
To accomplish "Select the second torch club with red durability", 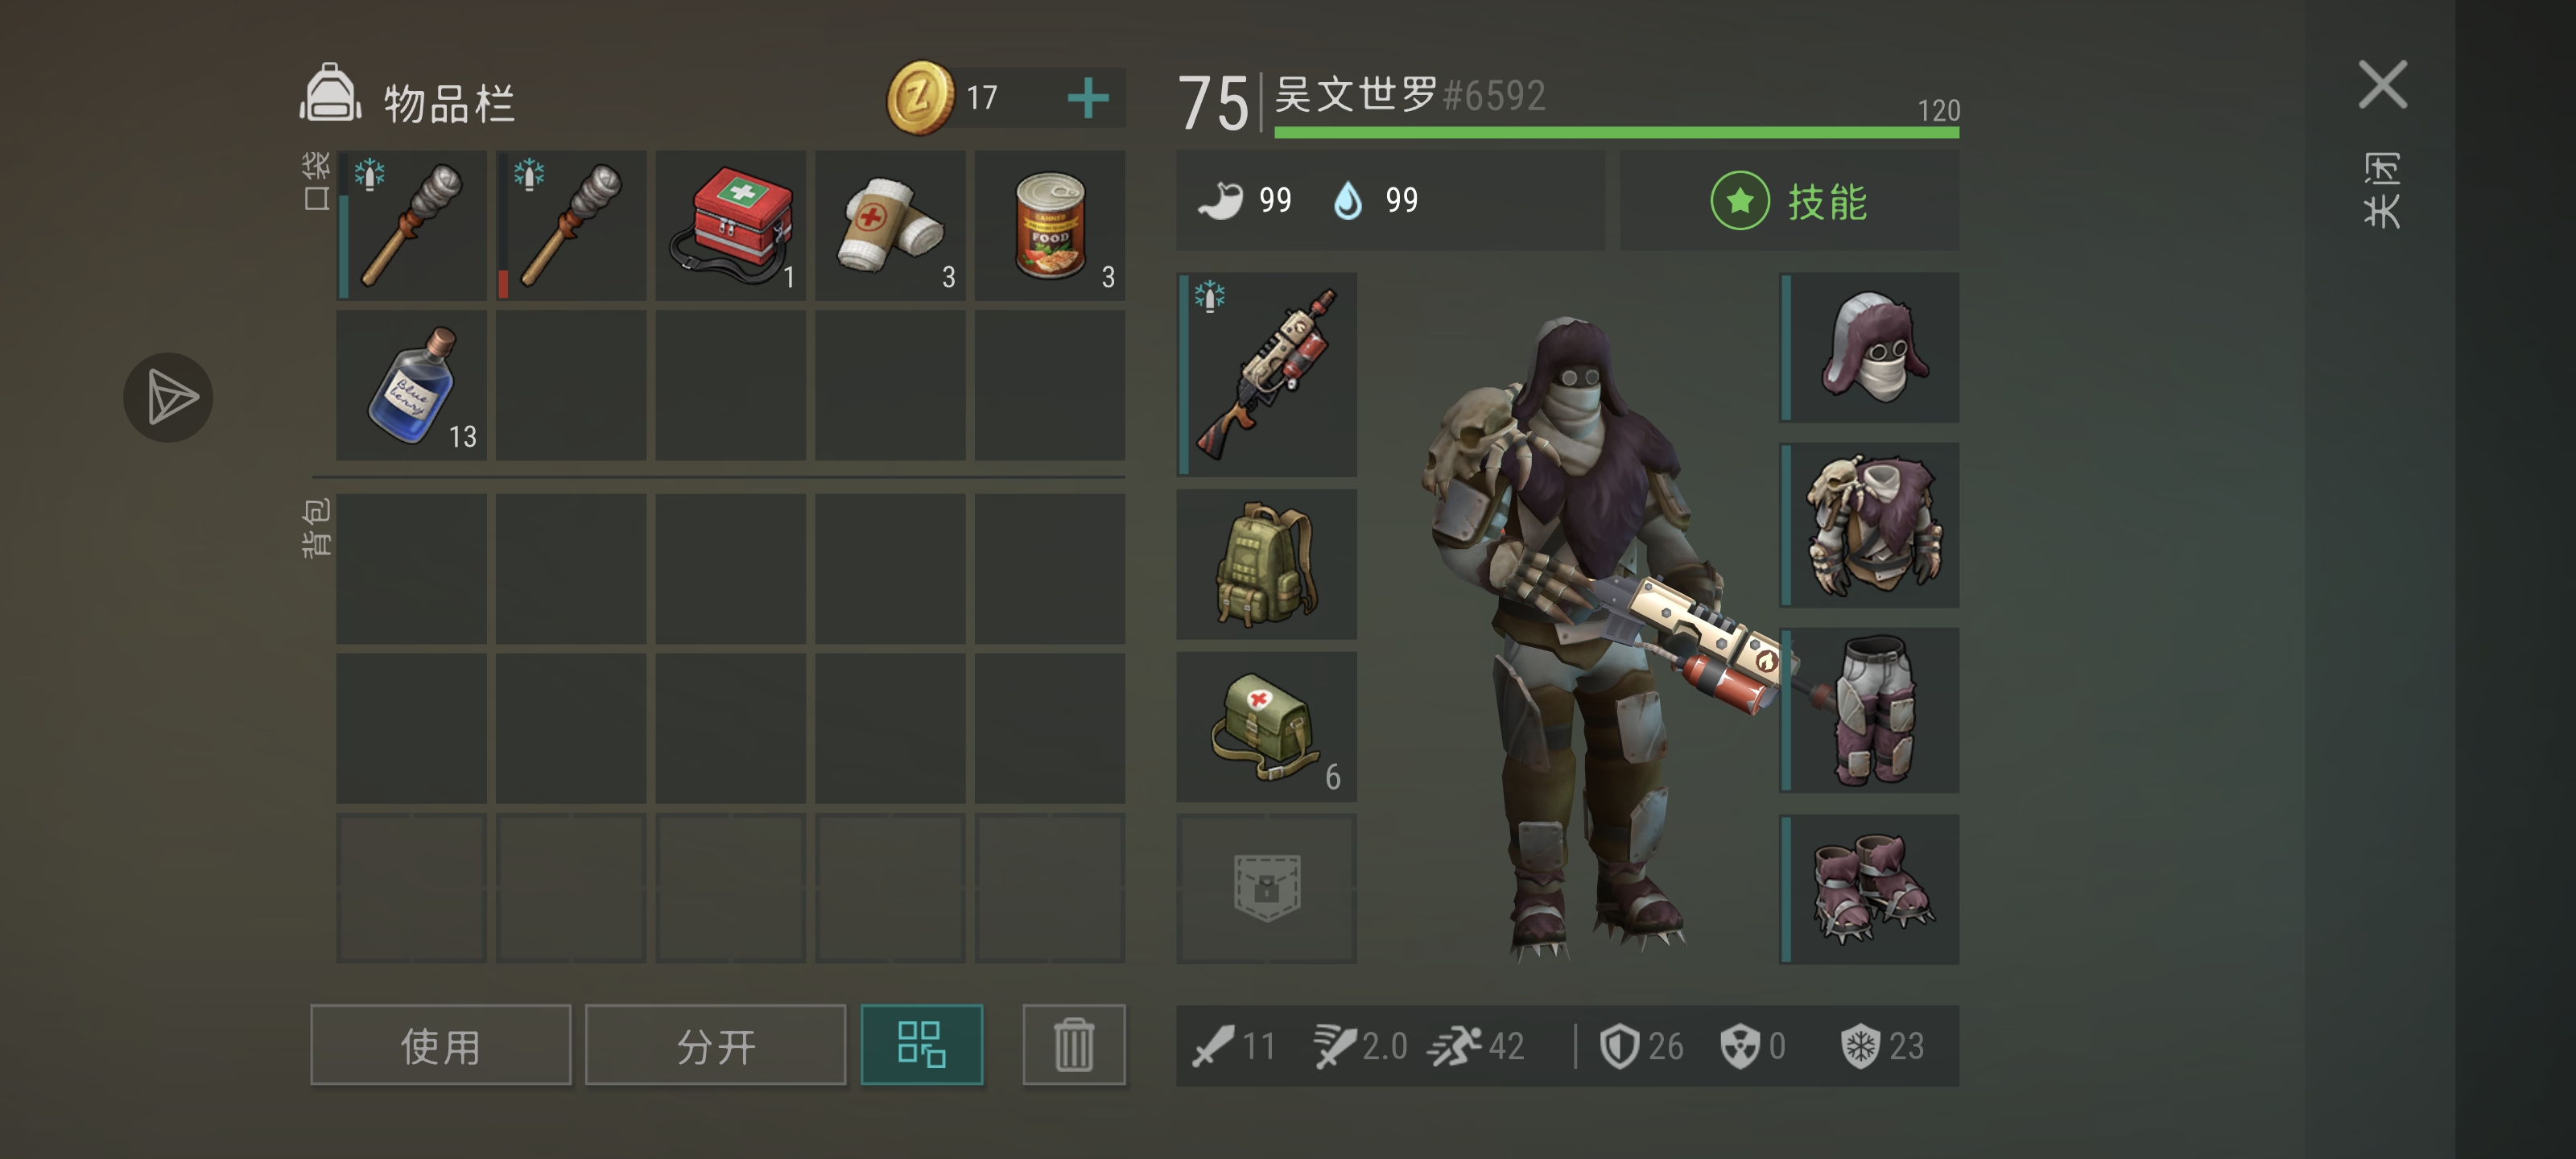I will (x=571, y=225).
